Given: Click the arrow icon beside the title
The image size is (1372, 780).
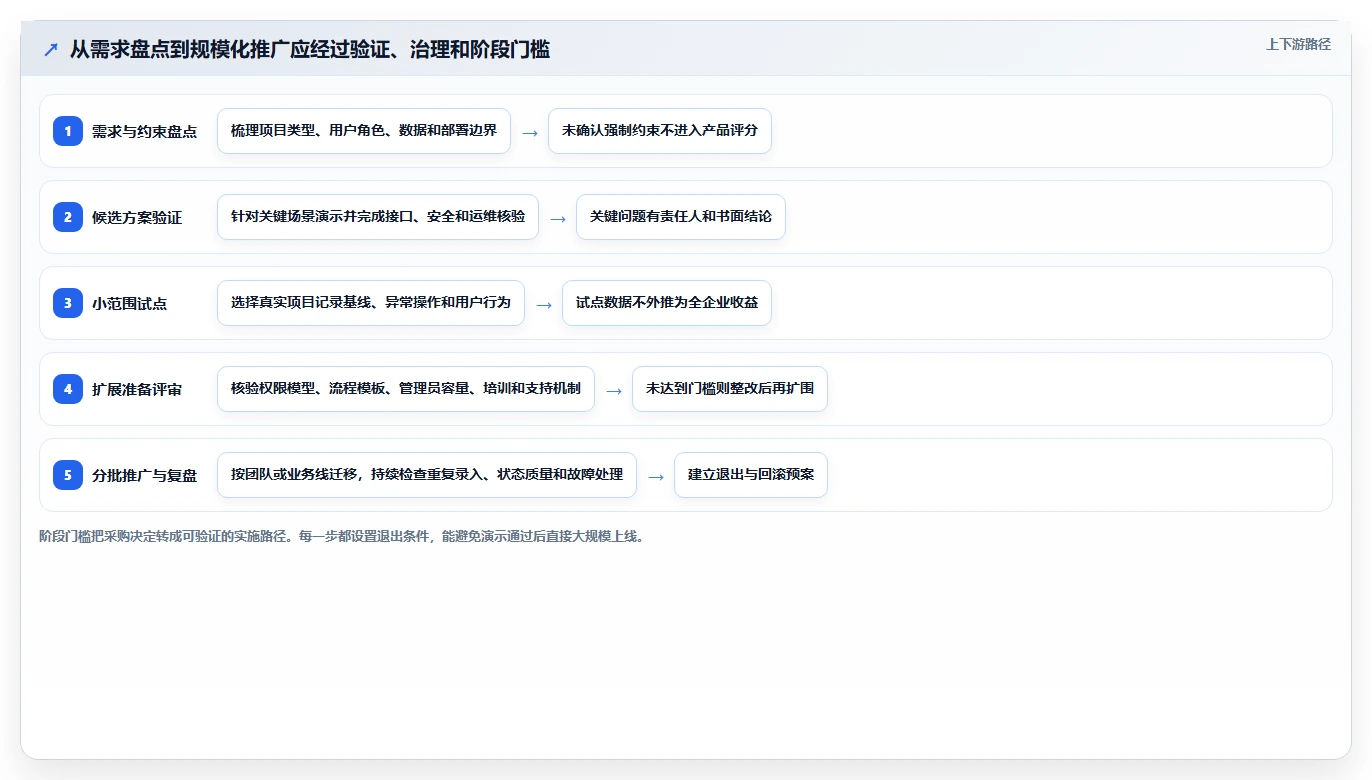Looking at the screenshot, I should click(x=51, y=49).
